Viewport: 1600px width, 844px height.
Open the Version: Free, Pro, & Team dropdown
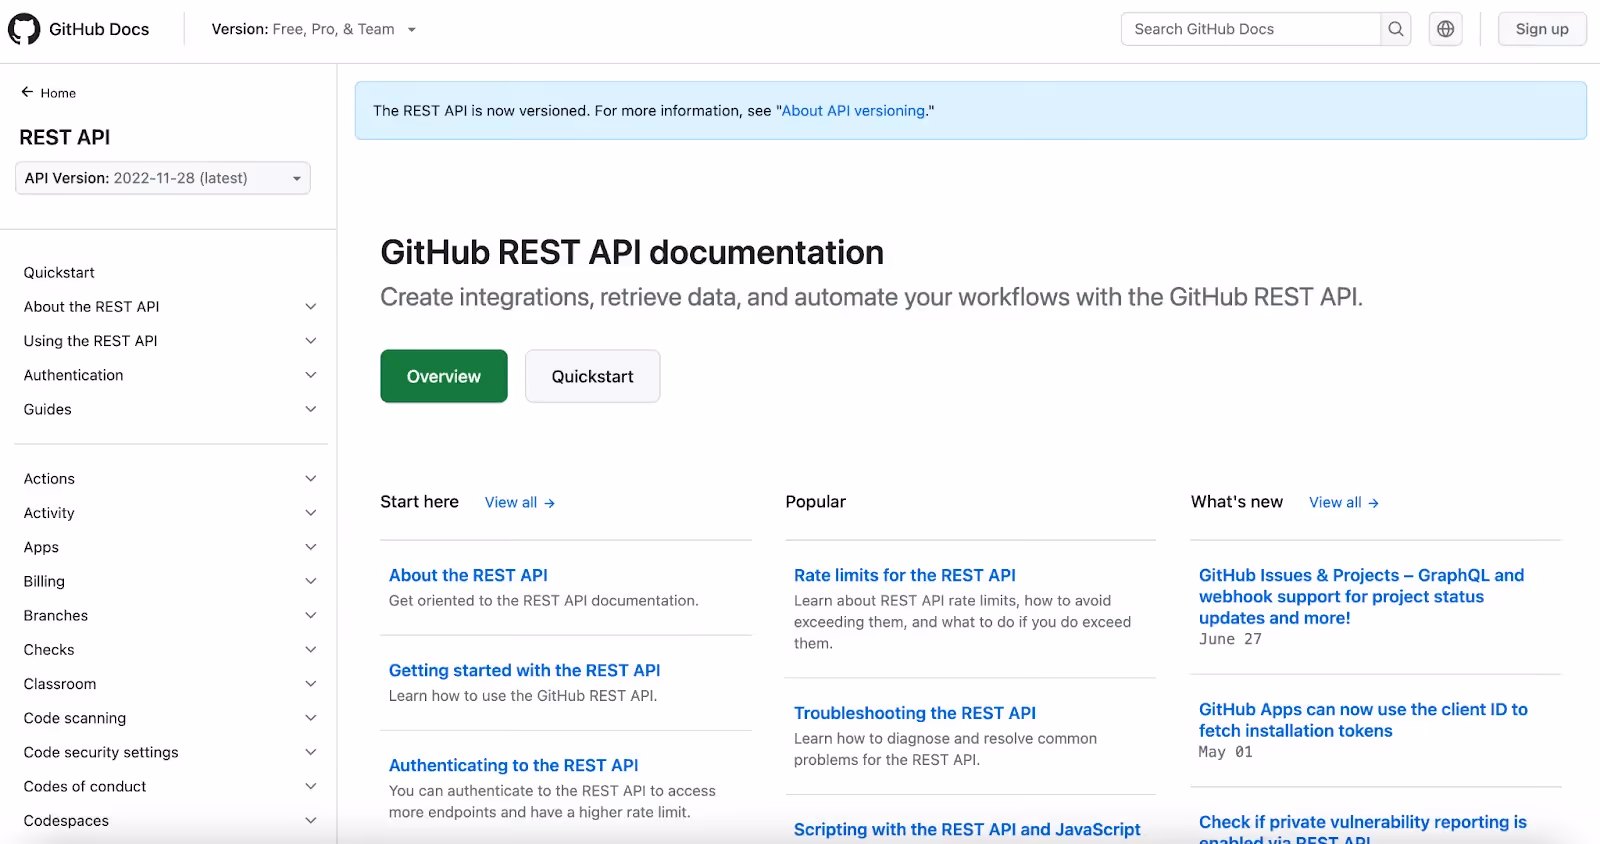(313, 29)
